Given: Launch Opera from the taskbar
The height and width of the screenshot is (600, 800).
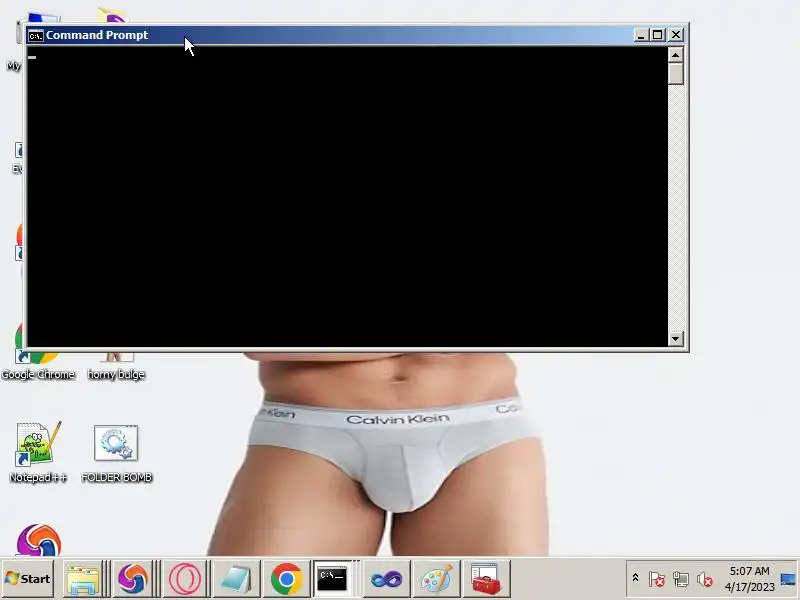Looking at the screenshot, I should (185, 579).
